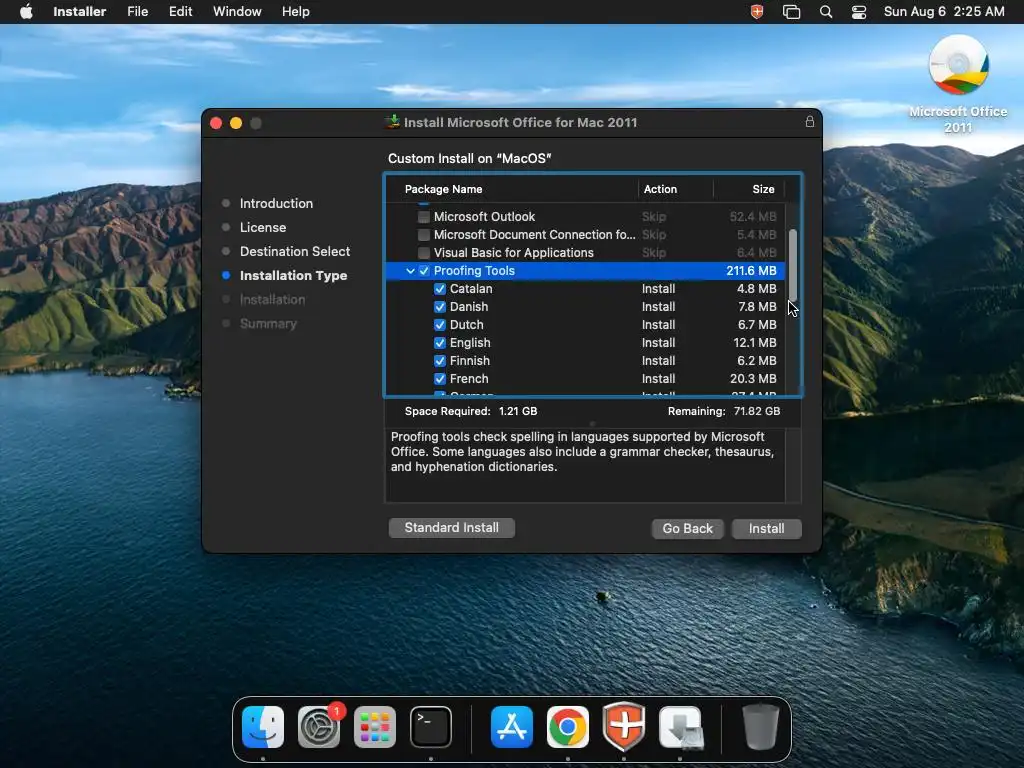Enable Microsoft Document Connection checkbox

point(424,234)
